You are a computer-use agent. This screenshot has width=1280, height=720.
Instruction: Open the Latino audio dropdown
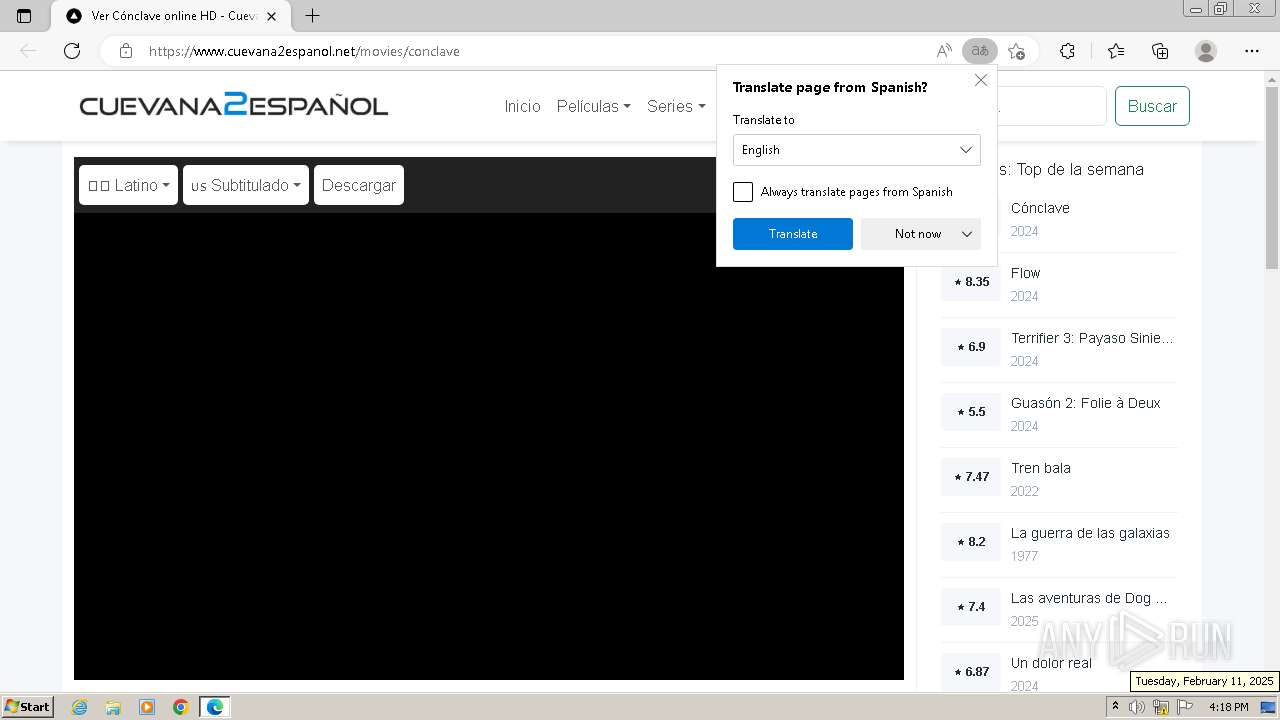click(x=128, y=185)
